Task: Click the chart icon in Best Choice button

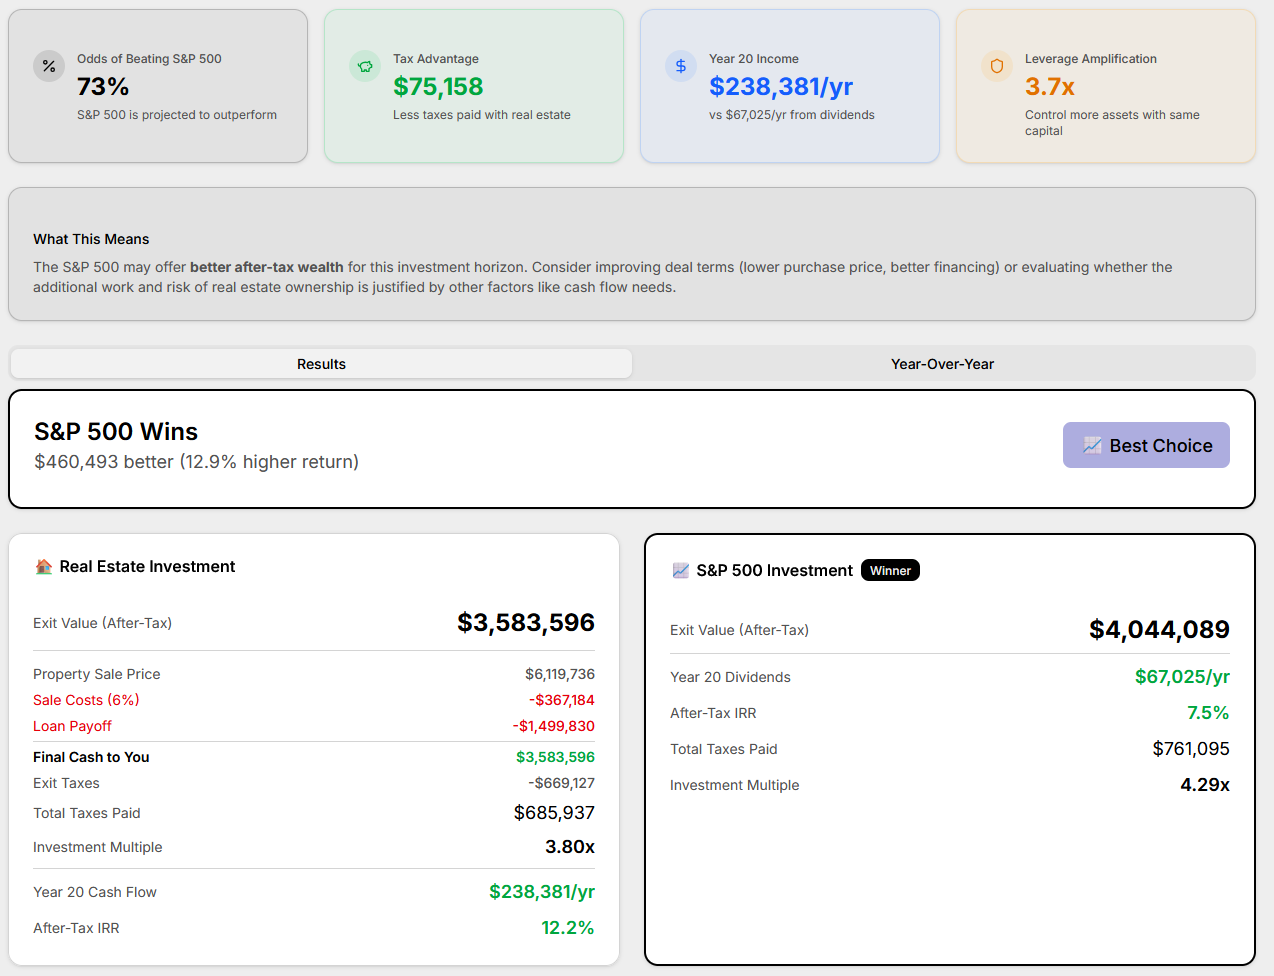Action: (x=1092, y=446)
